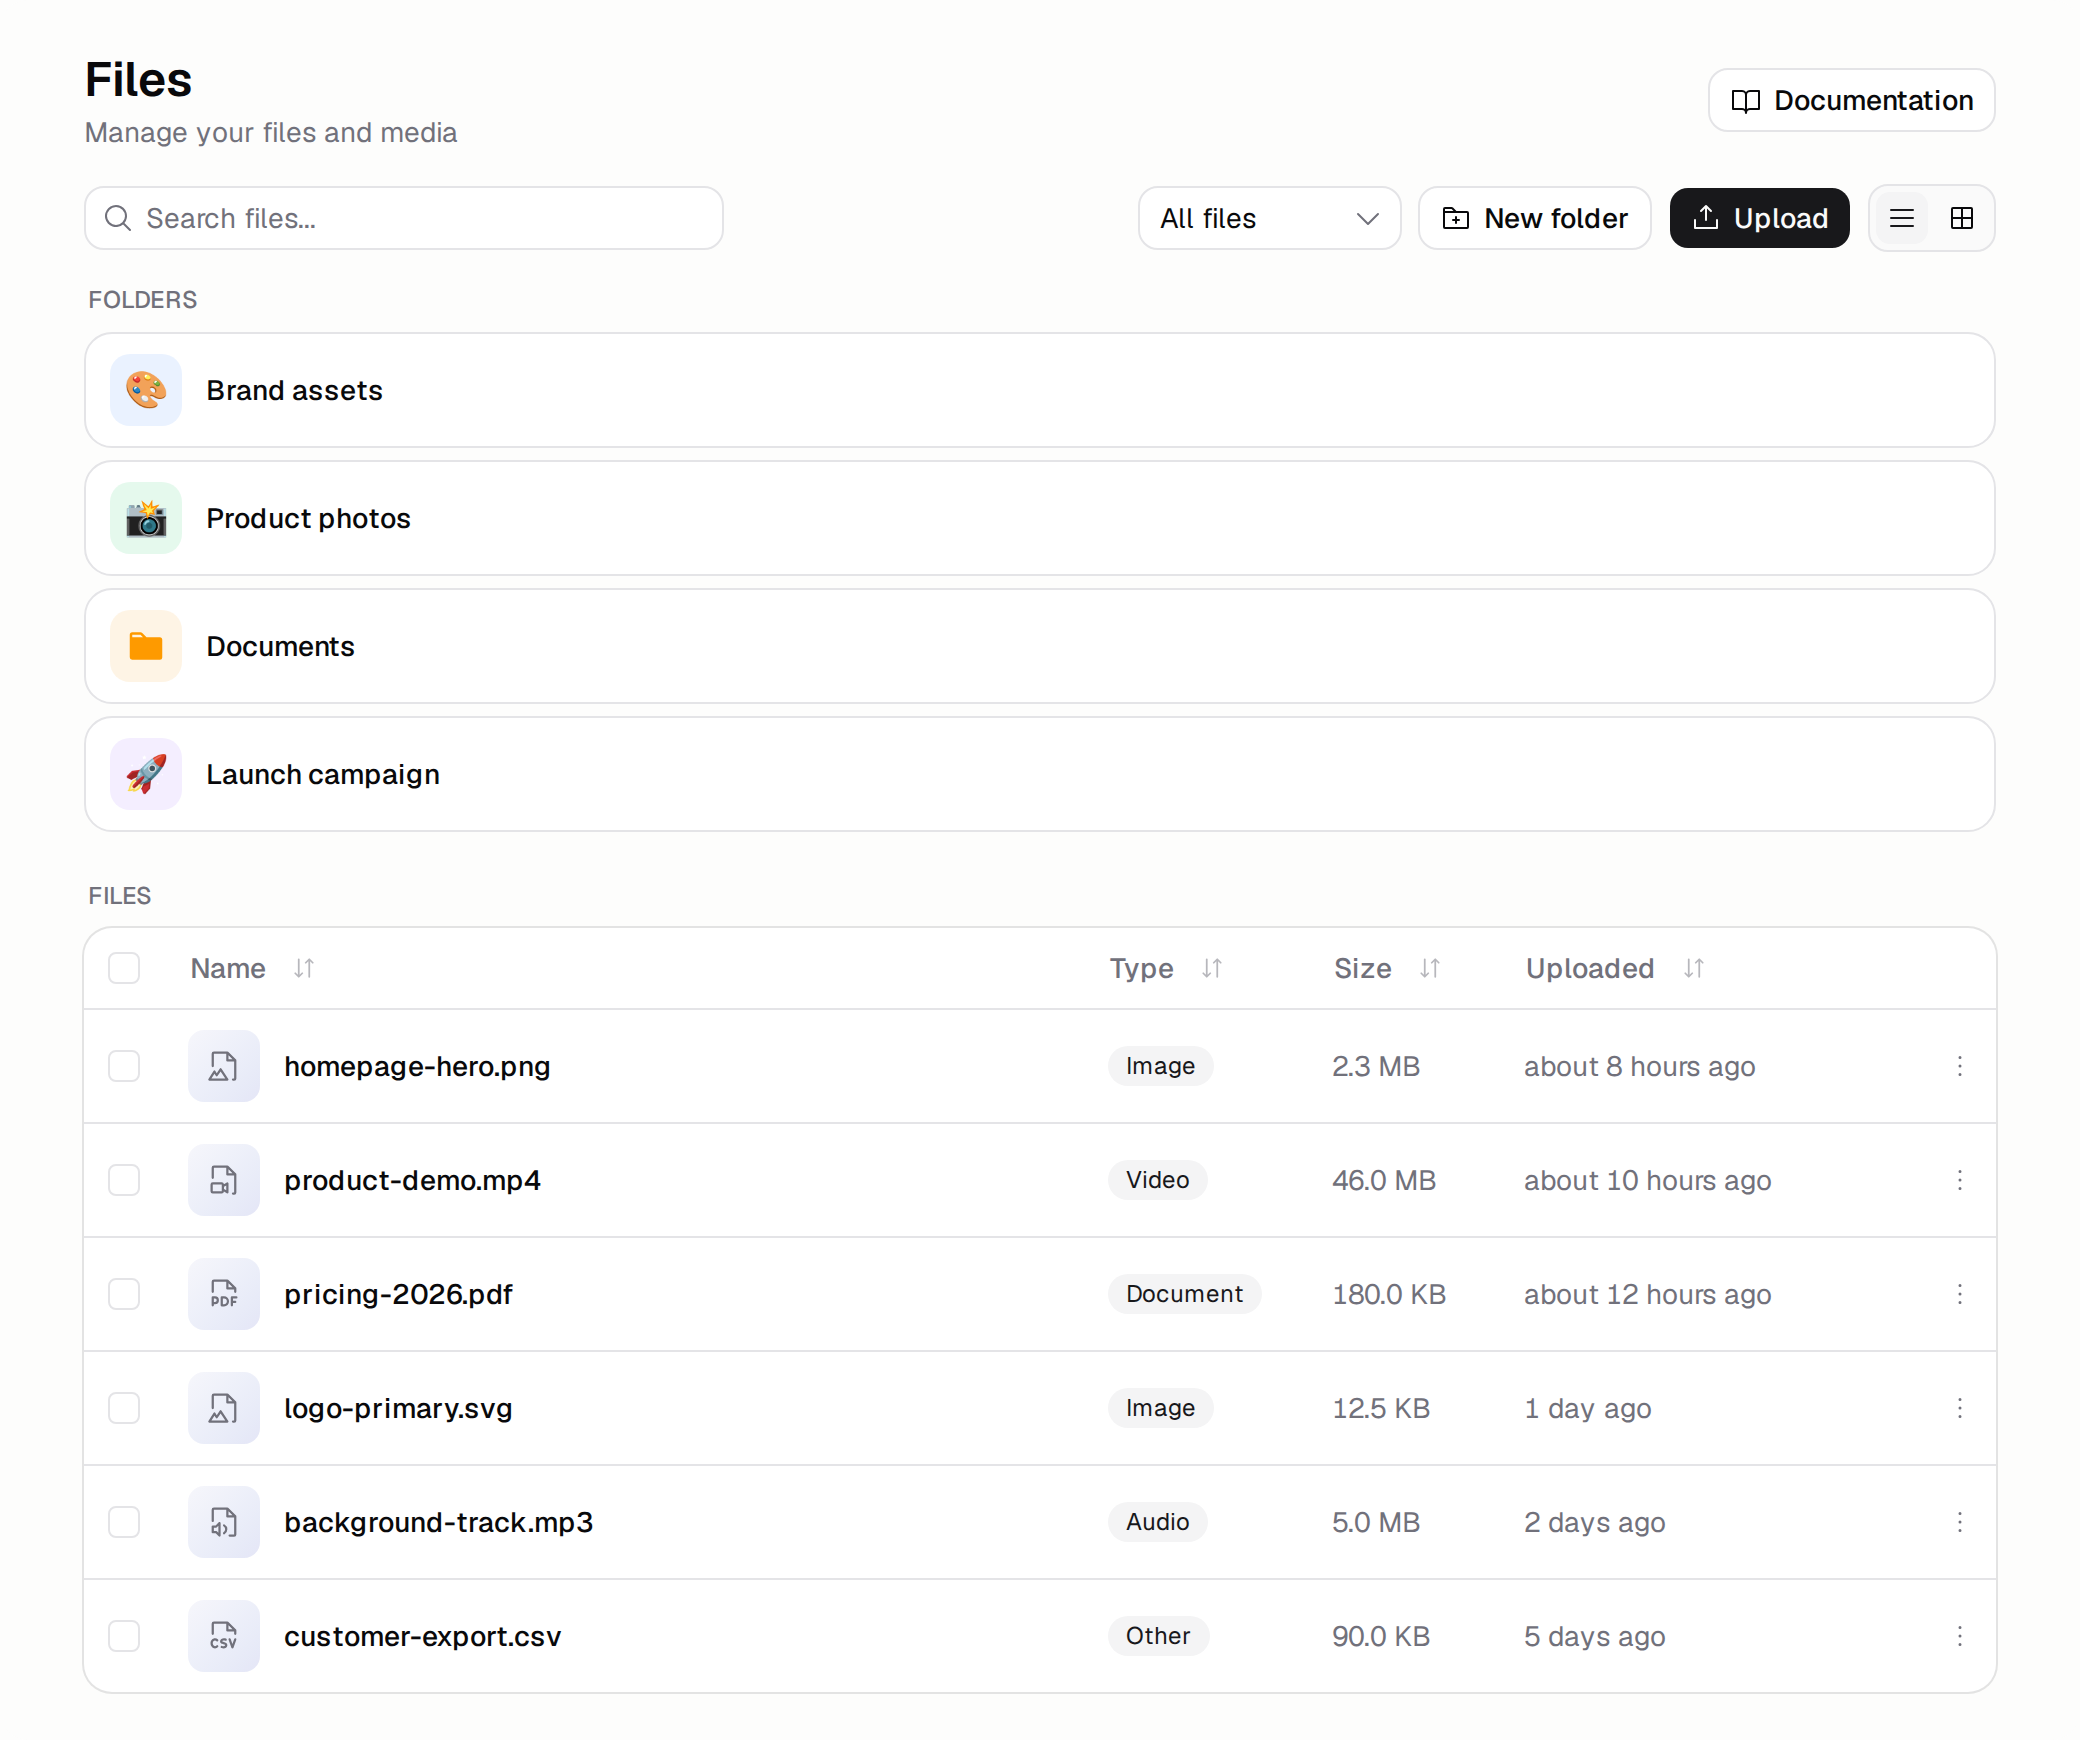2080x1740 pixels.
Task: Select the logo-primary.svg checkbox
Action: [x=124, y=1408]
